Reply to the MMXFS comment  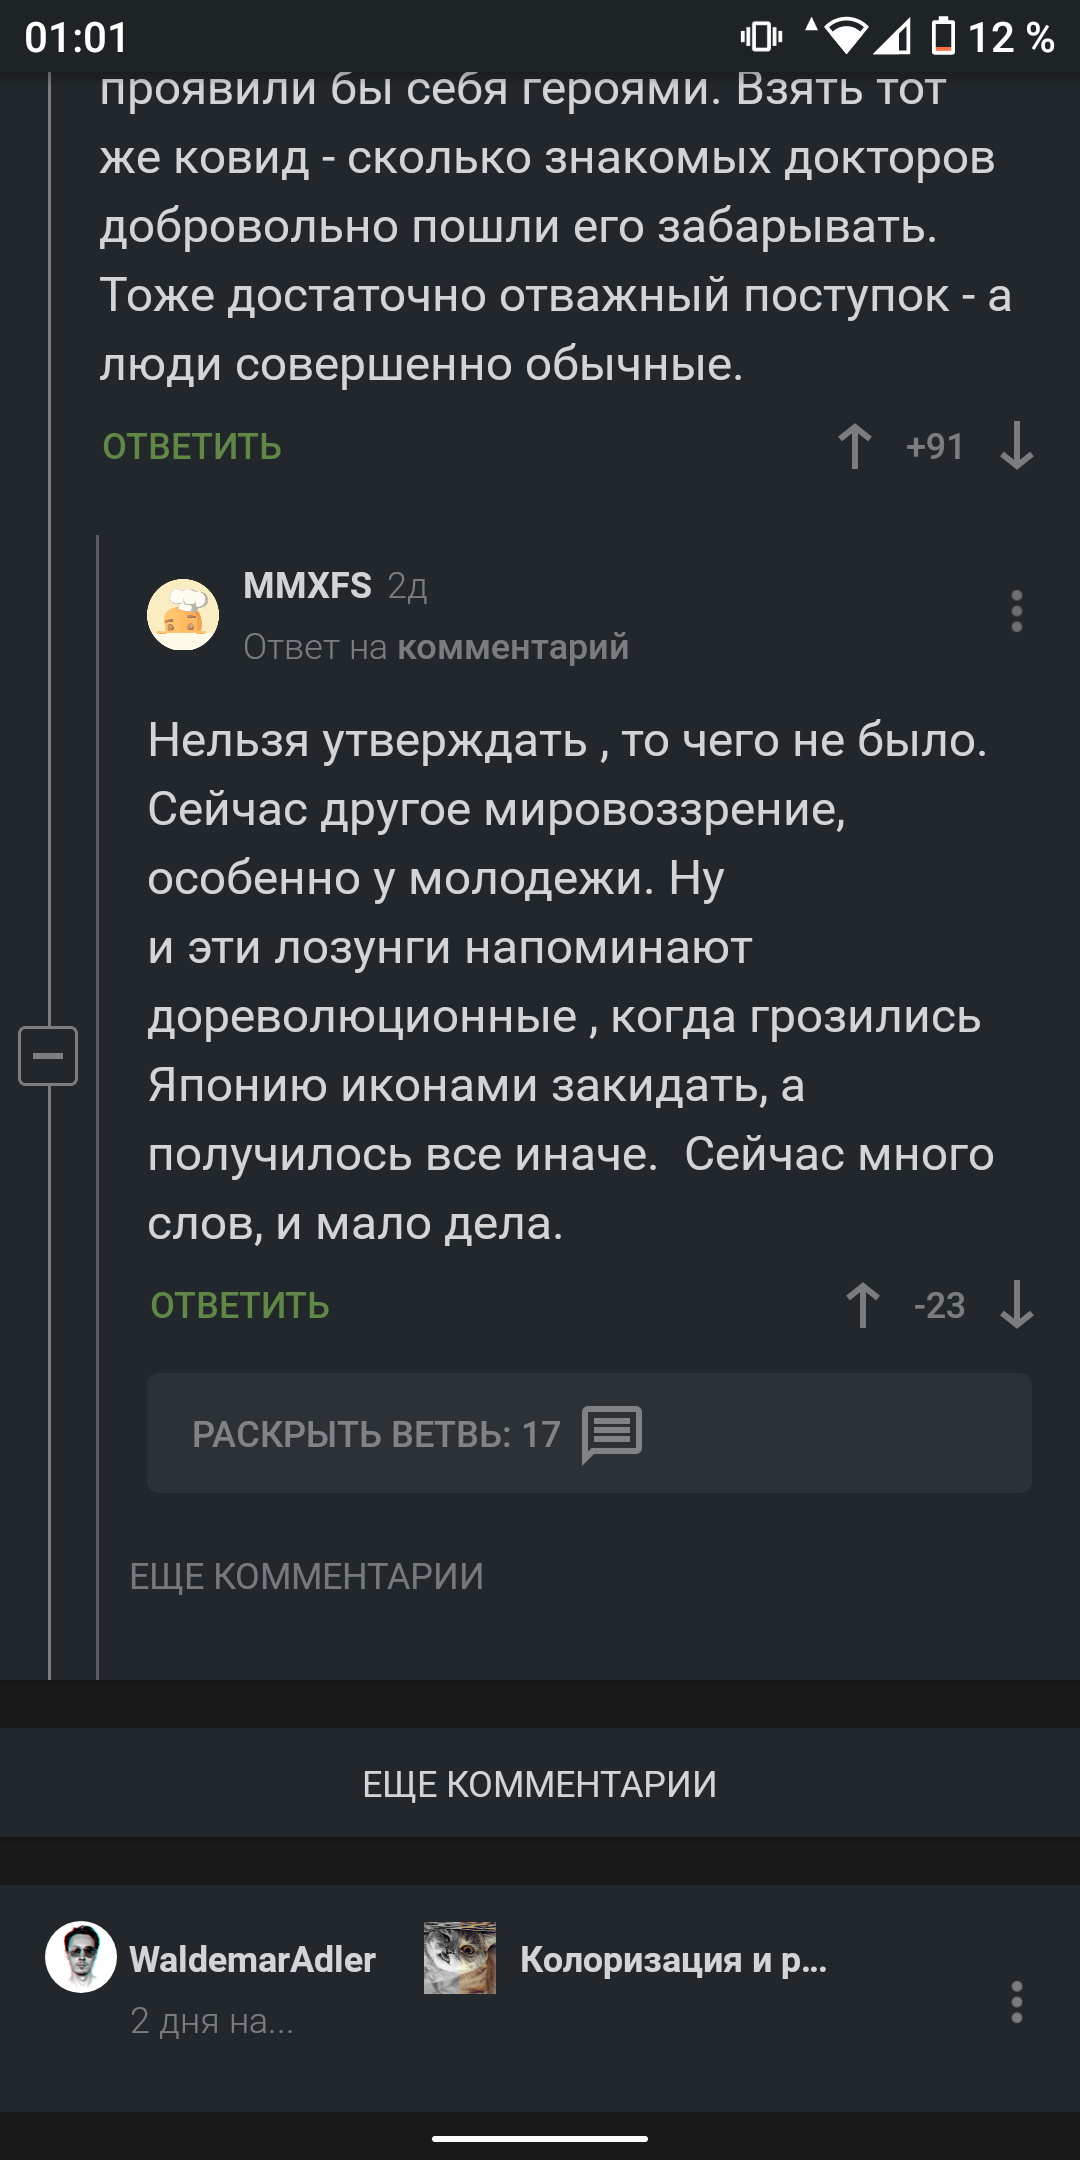pos(240,1306)
